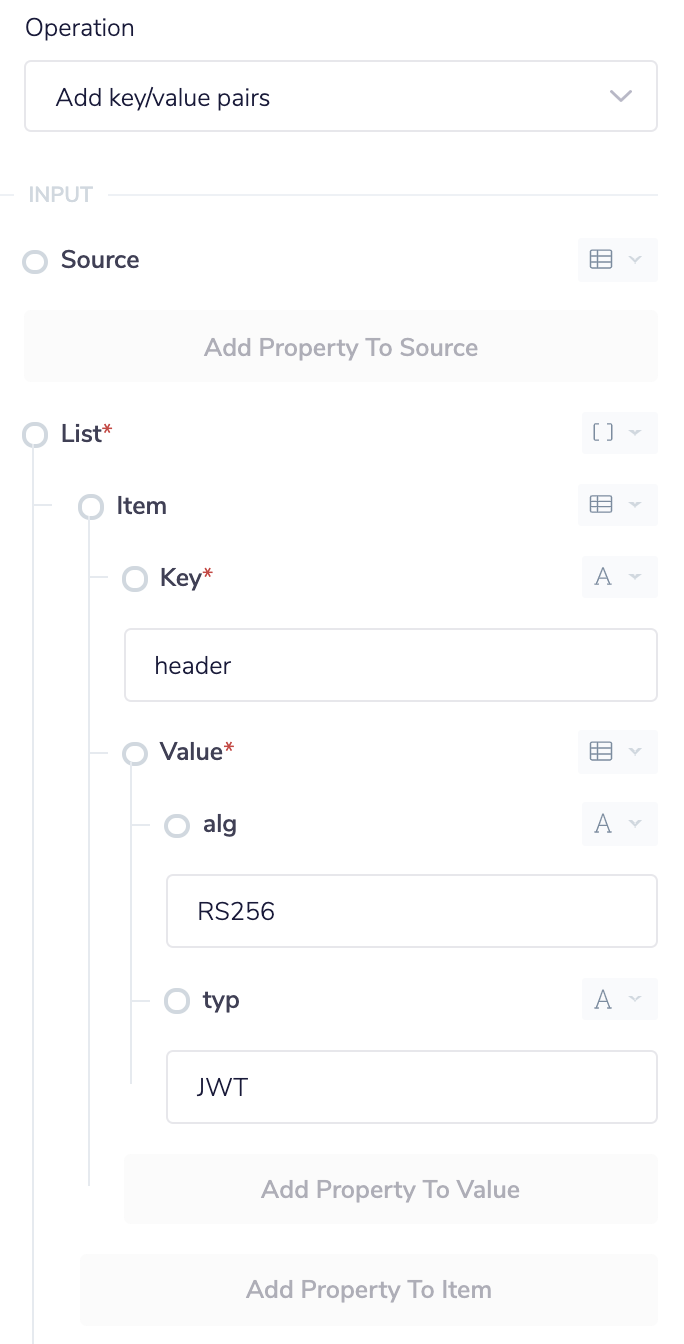Select the Source radio button
The height and width of the screenshot is (1344, 684).
pyautogui.click(x=35, y=261)
